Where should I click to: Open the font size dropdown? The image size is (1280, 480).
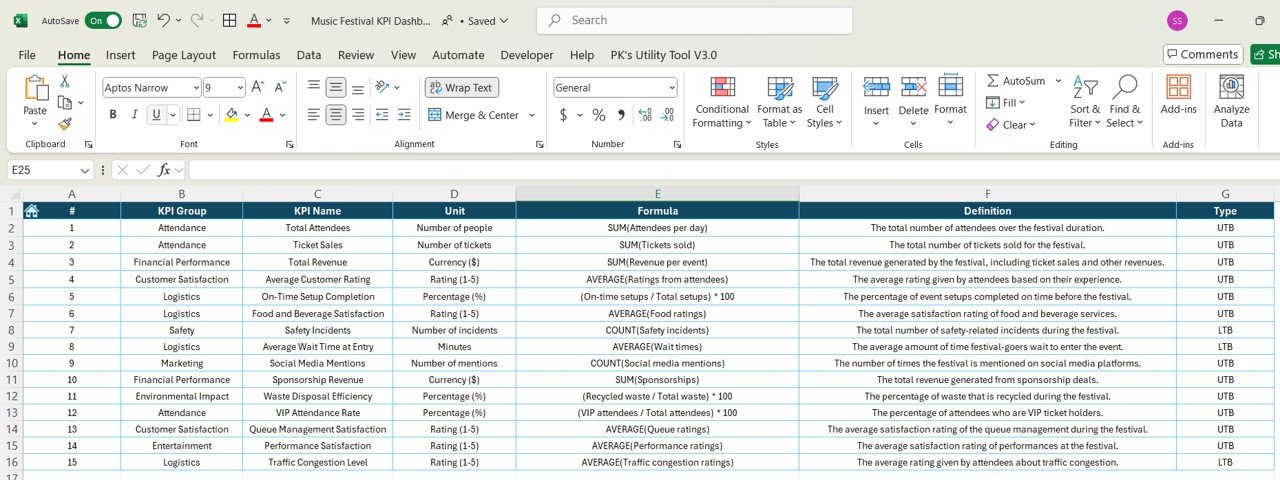pos(239,88)
